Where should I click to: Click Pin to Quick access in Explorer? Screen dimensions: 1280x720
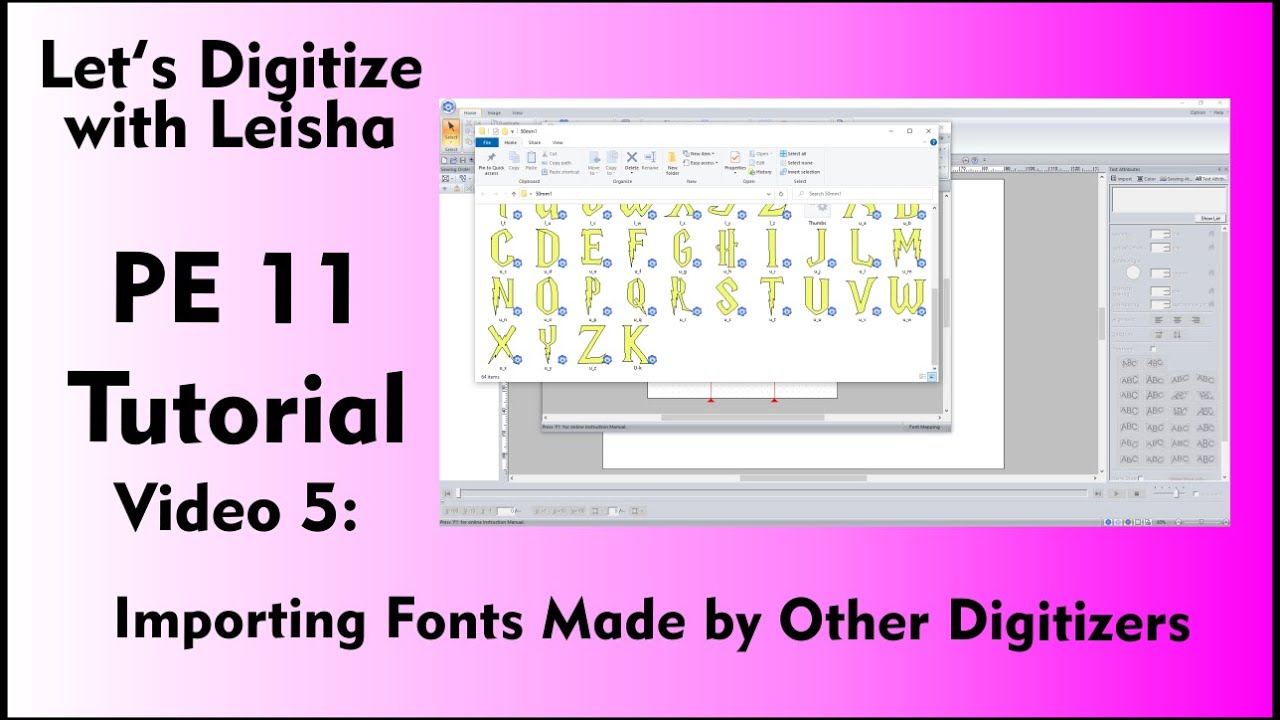coord(491,162)
